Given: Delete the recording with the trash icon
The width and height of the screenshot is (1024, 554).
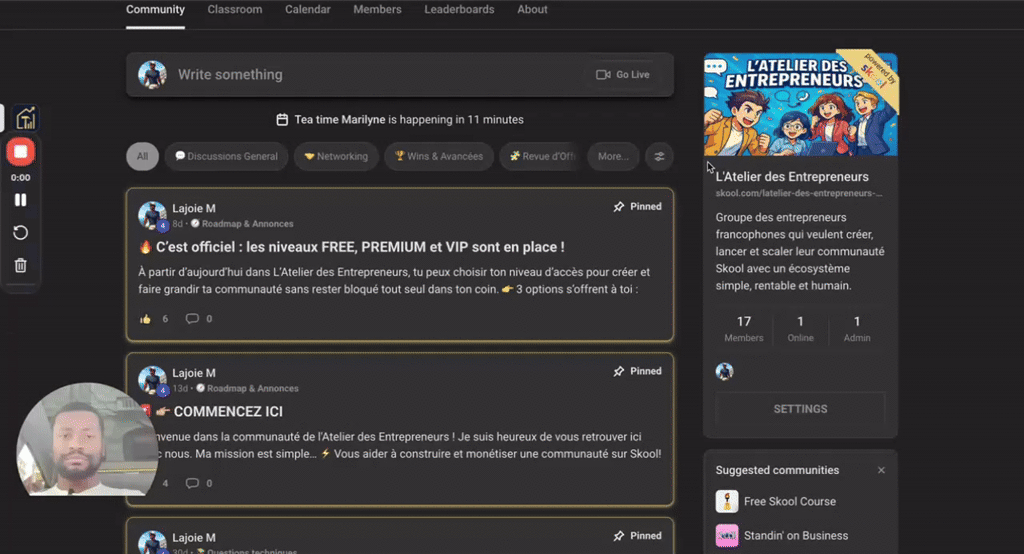Looking at the screenshot, I should [20, 265].
